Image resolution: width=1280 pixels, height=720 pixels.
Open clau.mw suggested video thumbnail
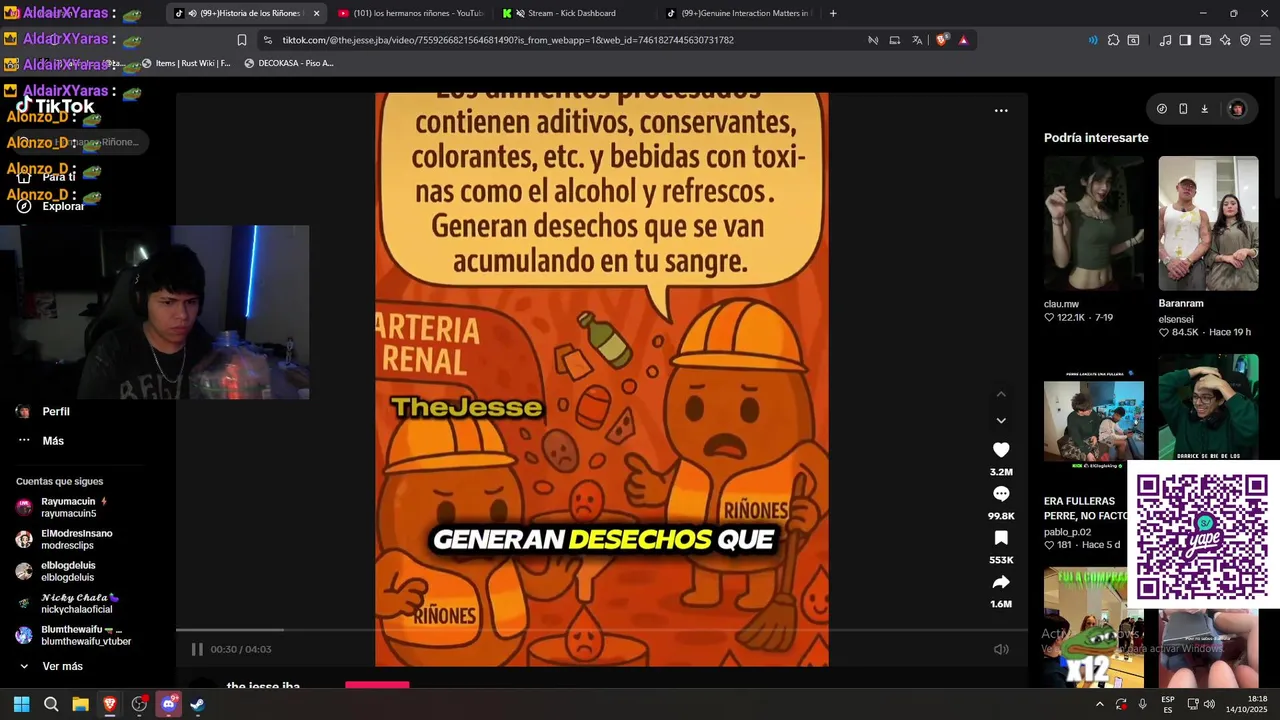(x=1094, y=223)
